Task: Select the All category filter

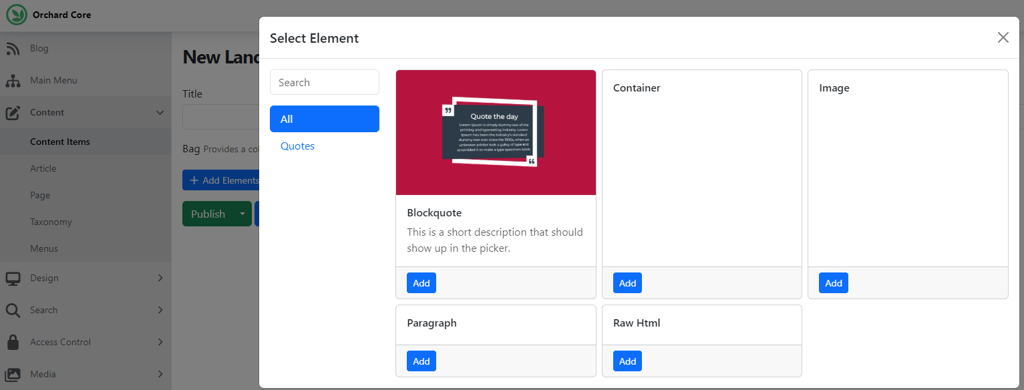Action: coord(325,119)
